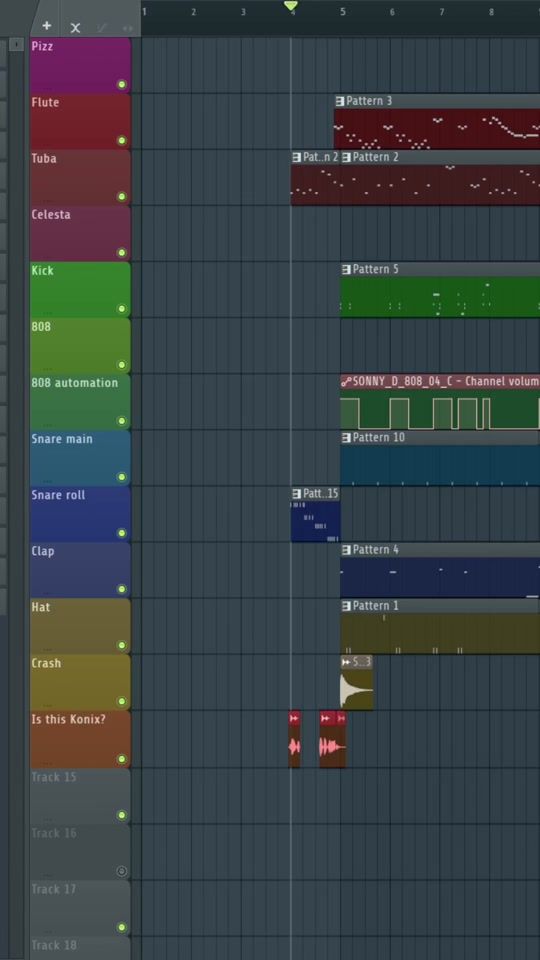Screen dimensions: 540x960
Task: Mute the Tuba track
Action: pyautogui.click(x=121, y=197)
